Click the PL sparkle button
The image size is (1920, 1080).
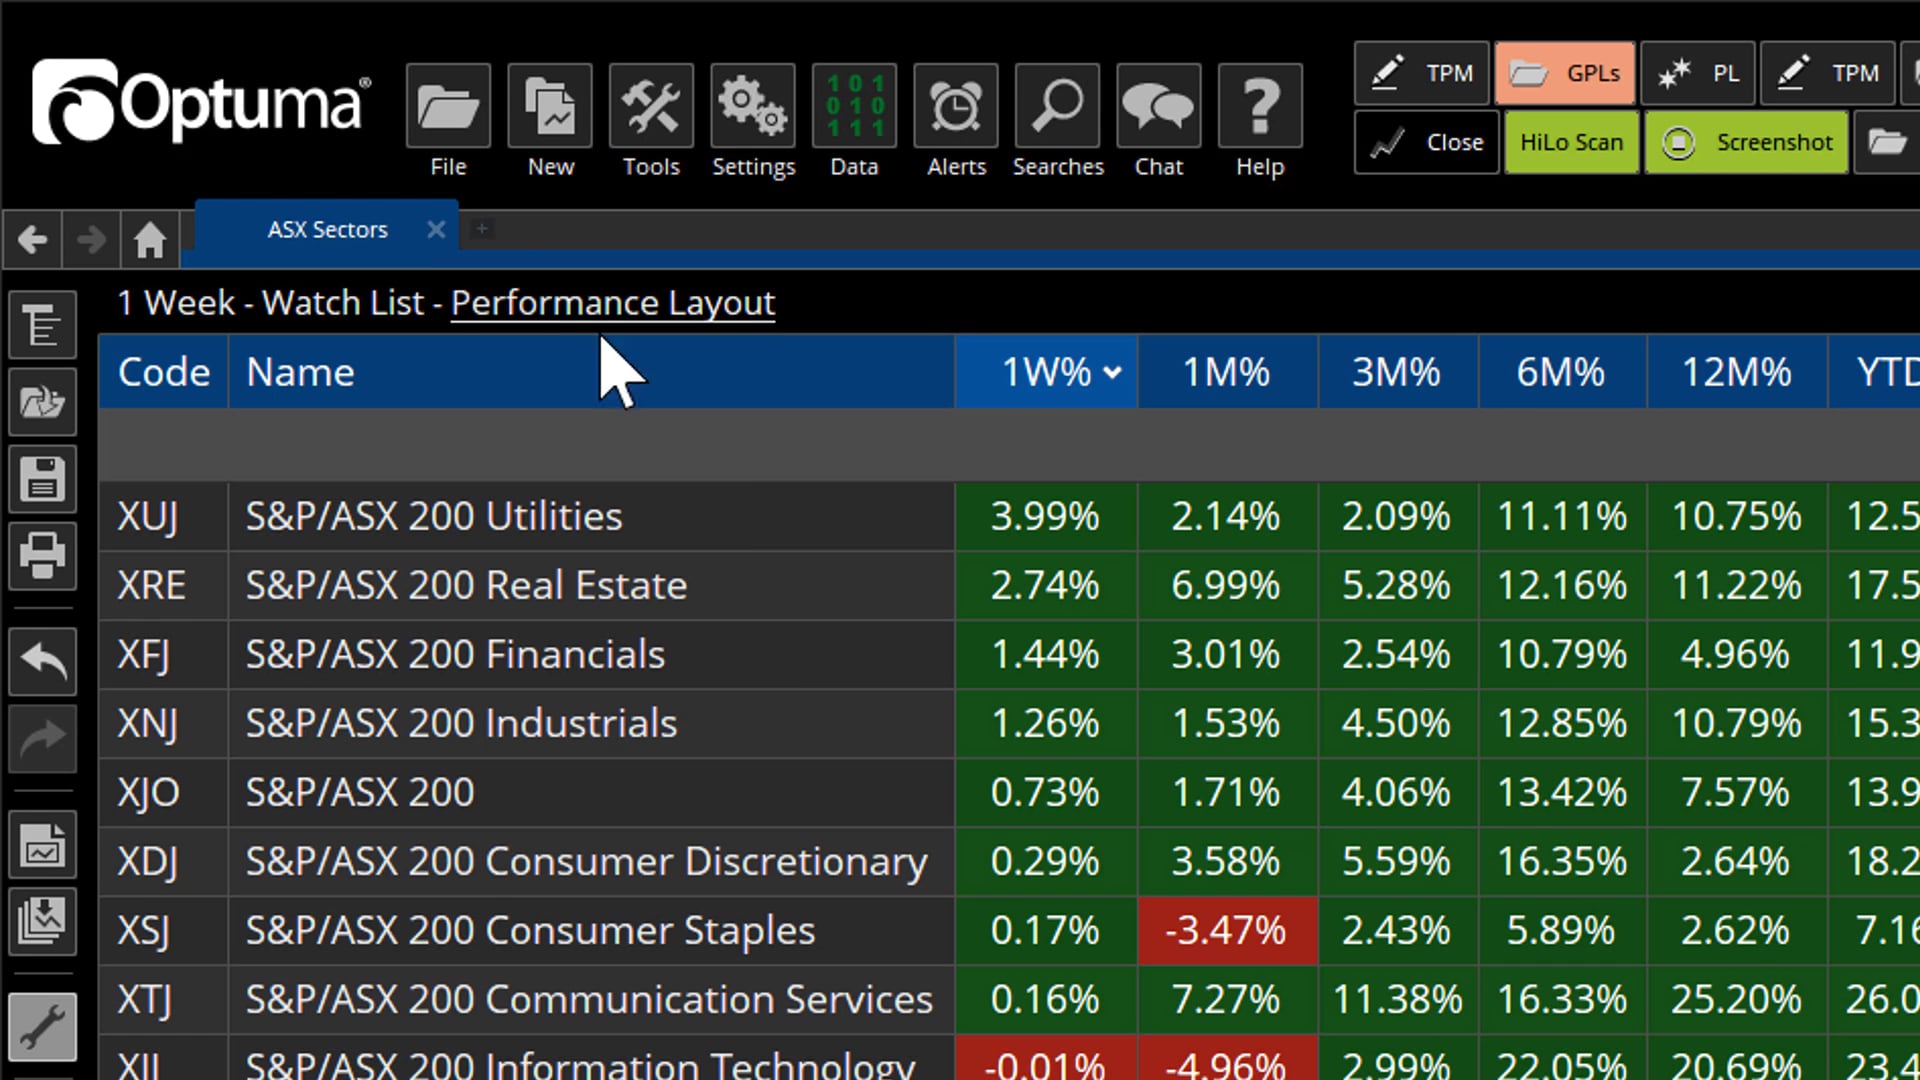click(1698, 73)
